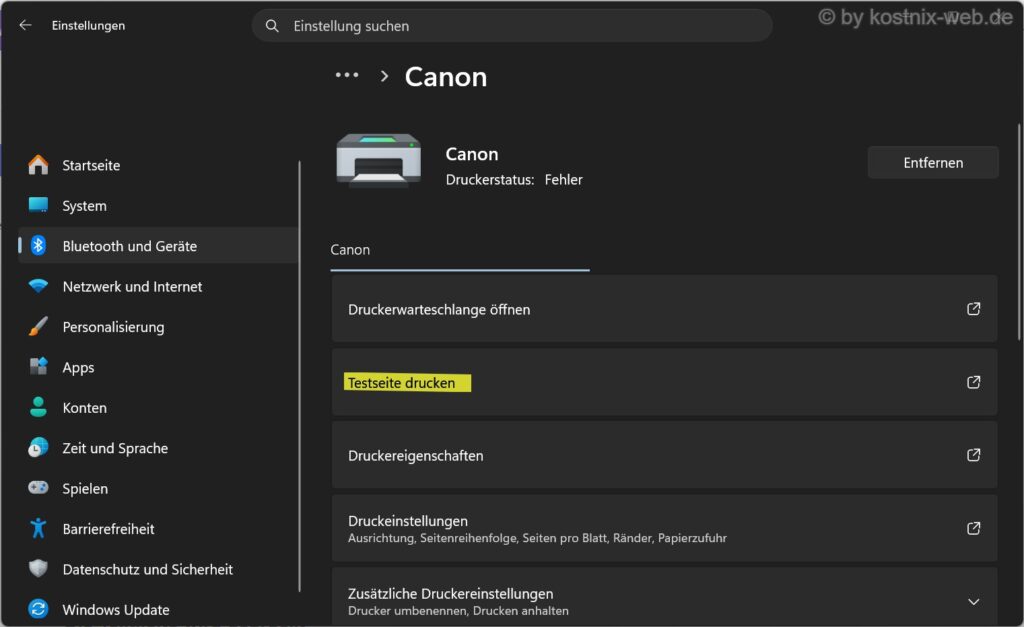
Task: Click the Canon page title
Action: [446, 77]
